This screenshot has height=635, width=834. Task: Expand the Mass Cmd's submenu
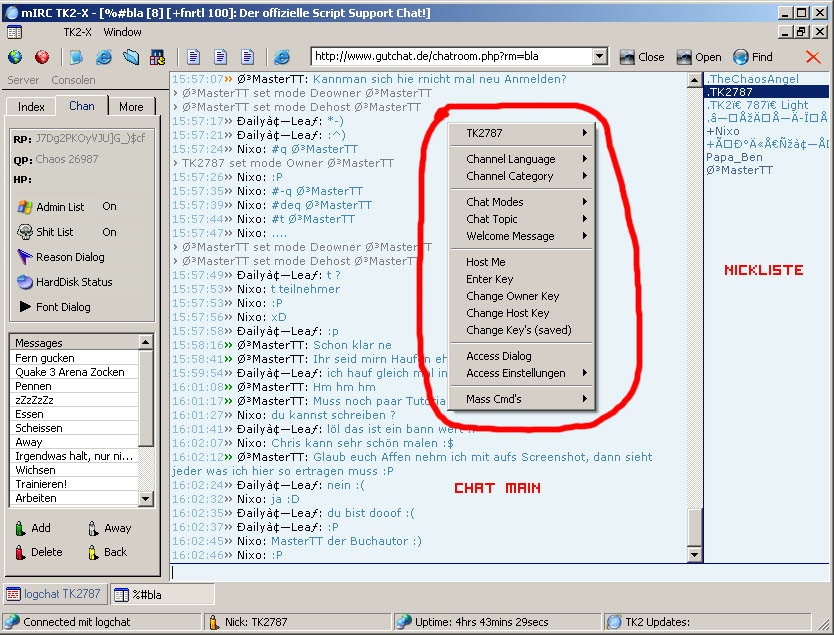(x=524, y=399)
